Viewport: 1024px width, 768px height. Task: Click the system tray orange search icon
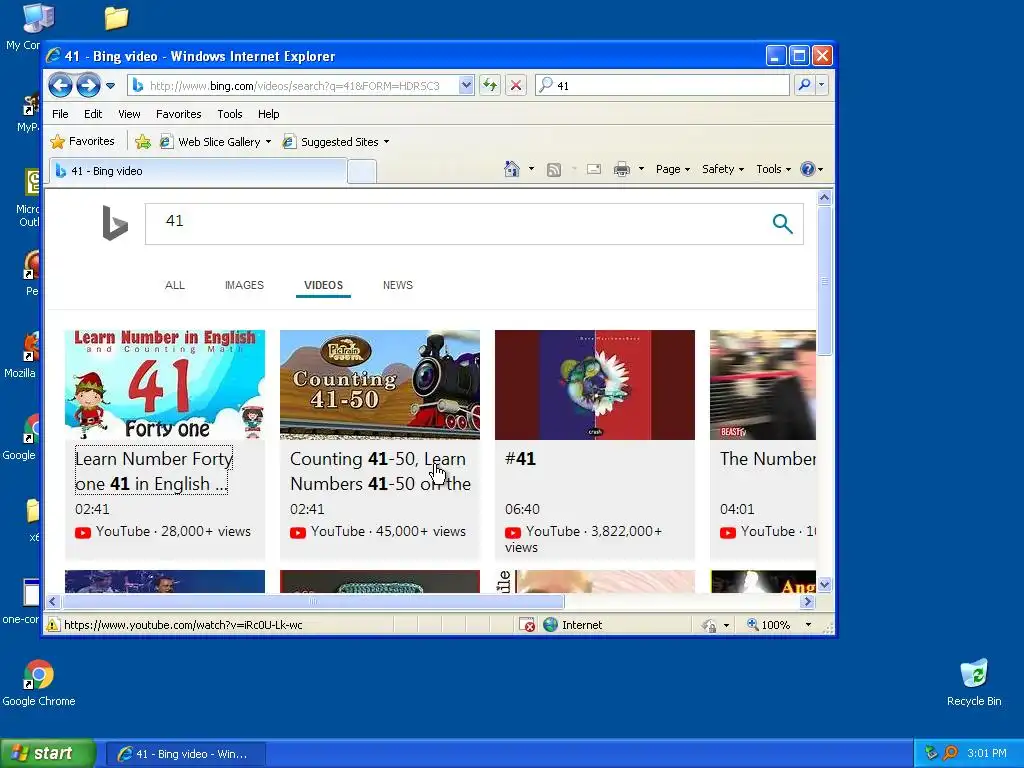point(950,753)
